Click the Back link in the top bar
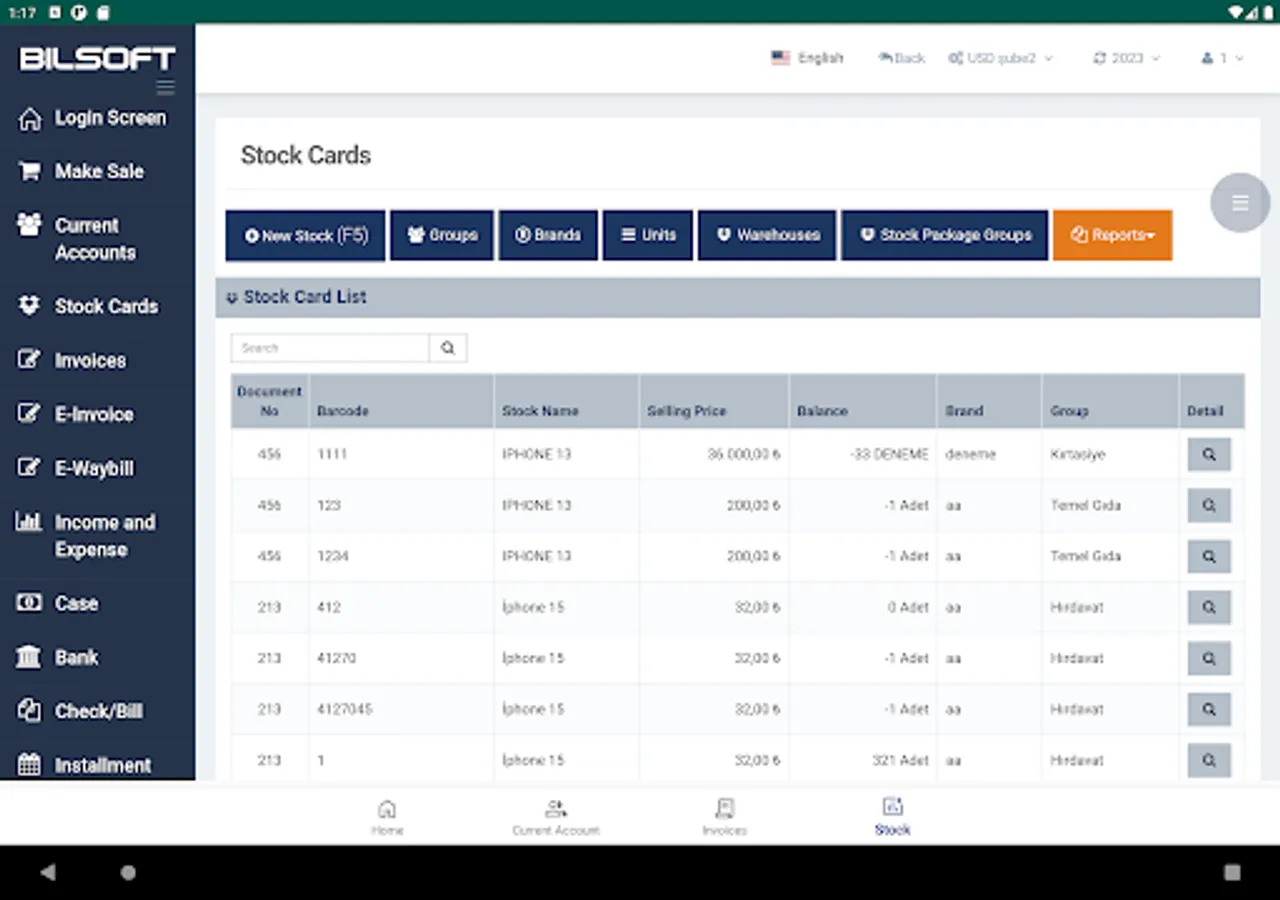The image size is (1280, 900). coord(901,58)
